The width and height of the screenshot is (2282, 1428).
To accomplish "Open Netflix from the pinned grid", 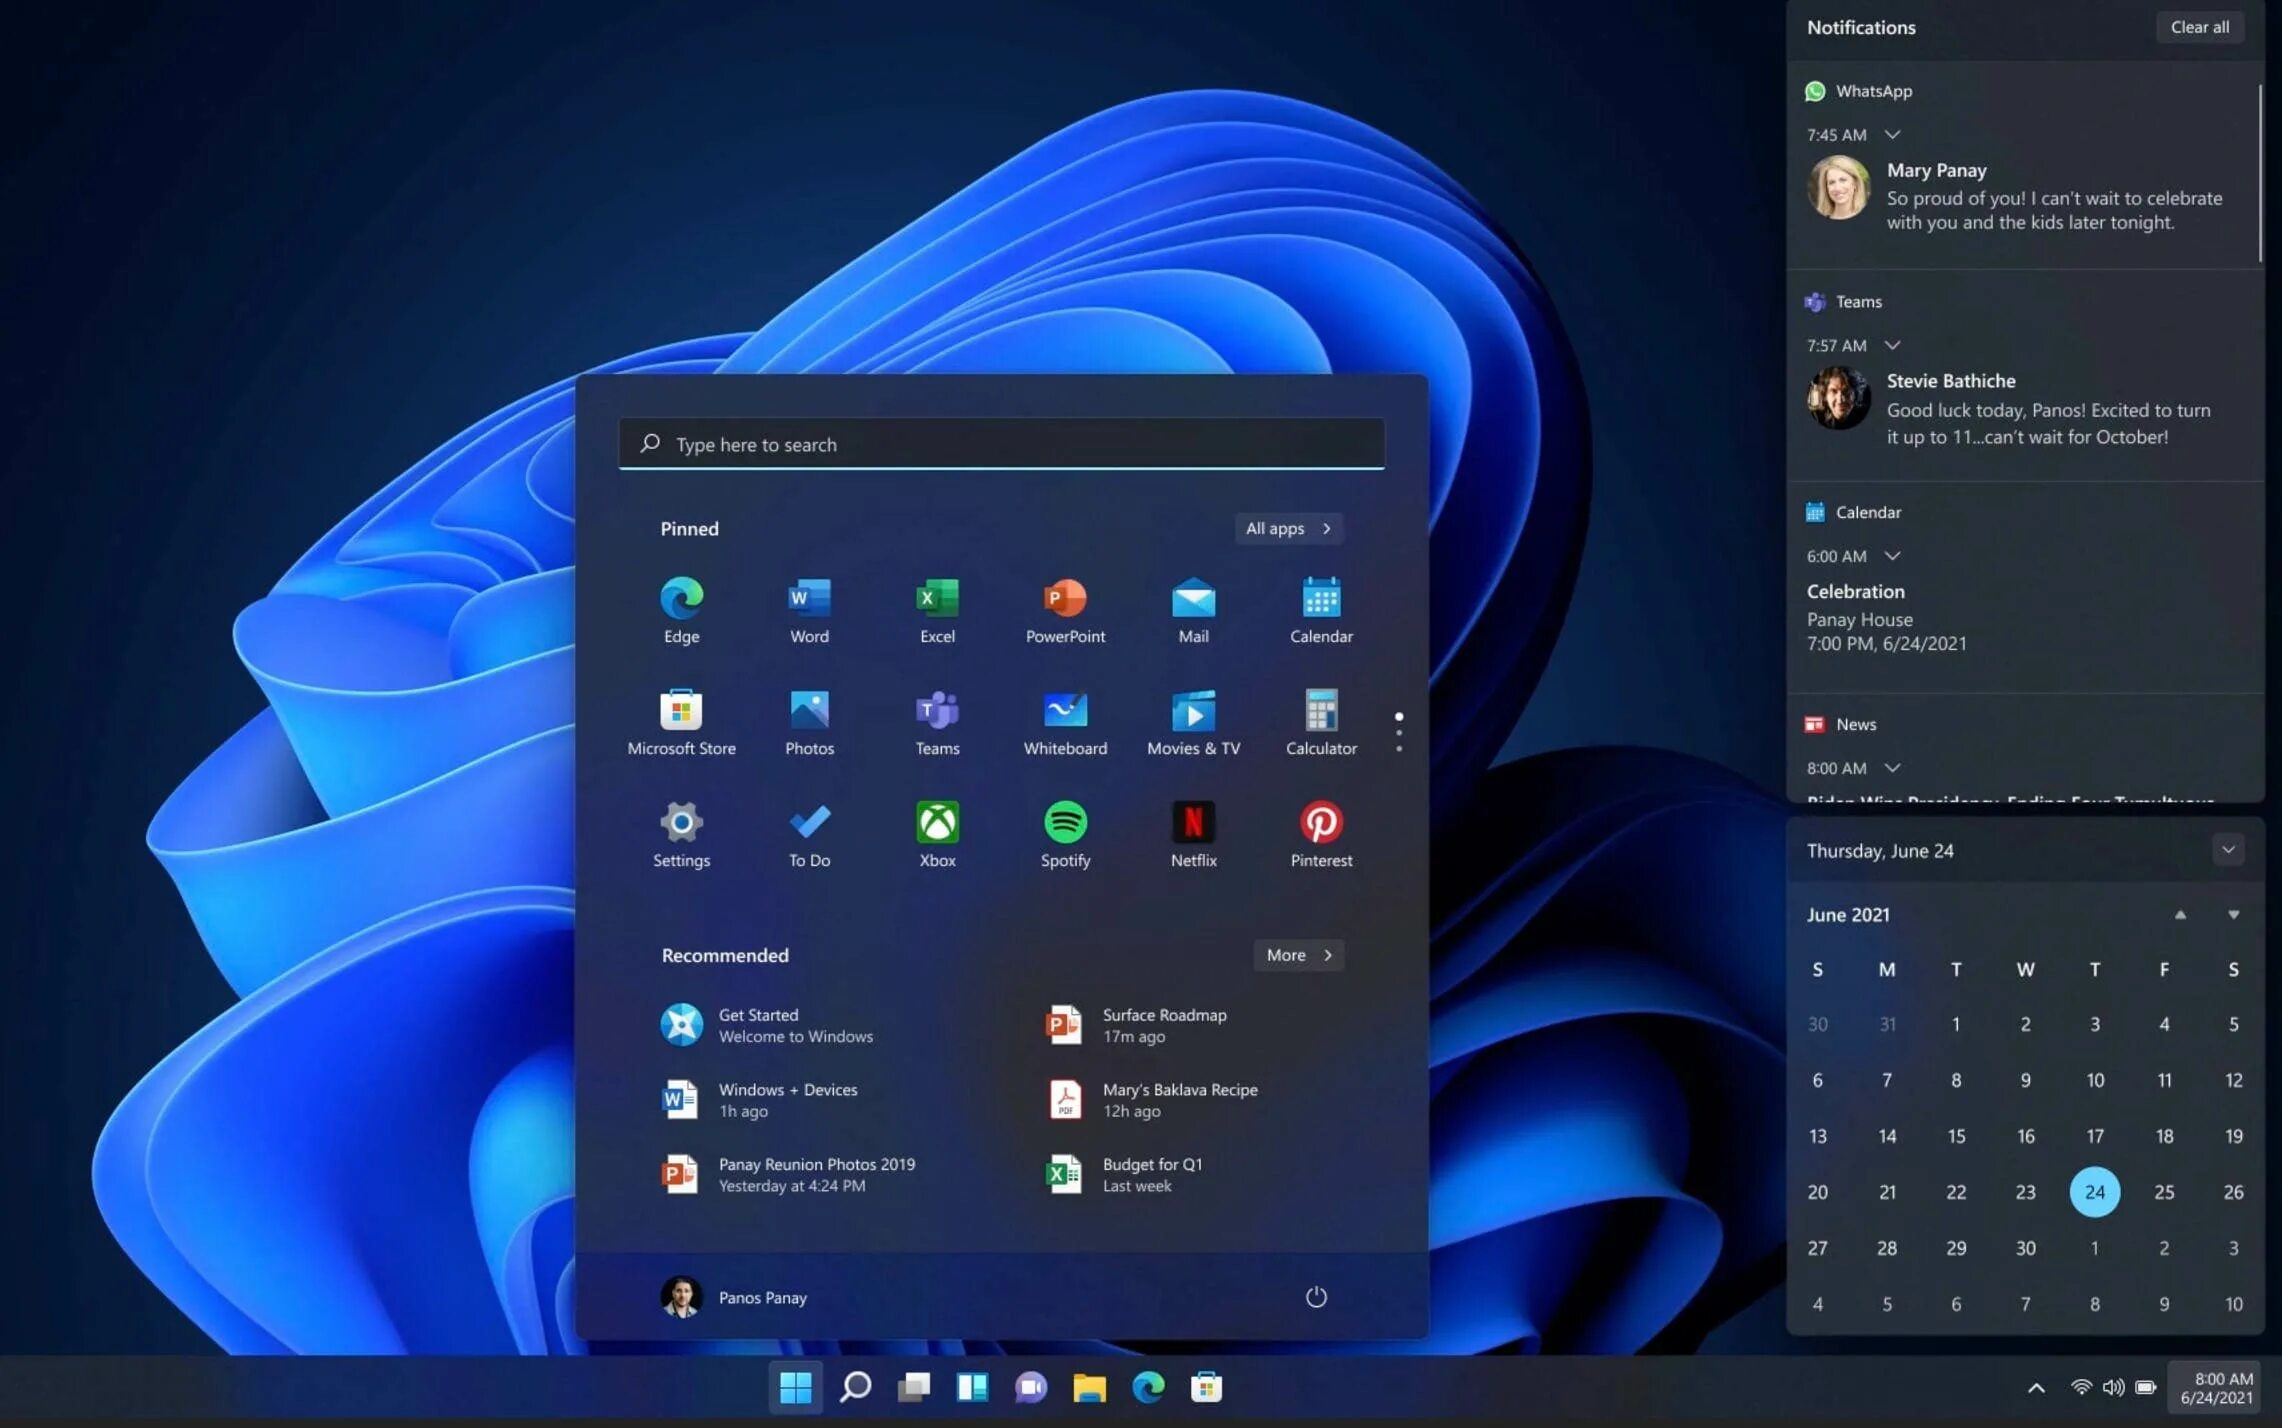I will click(x=1193, y=823).
